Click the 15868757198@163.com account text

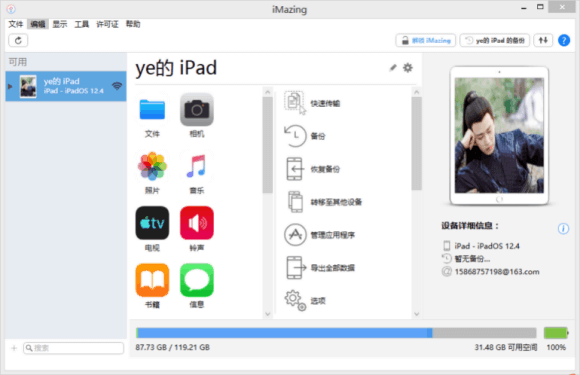(x=497, y=272)
